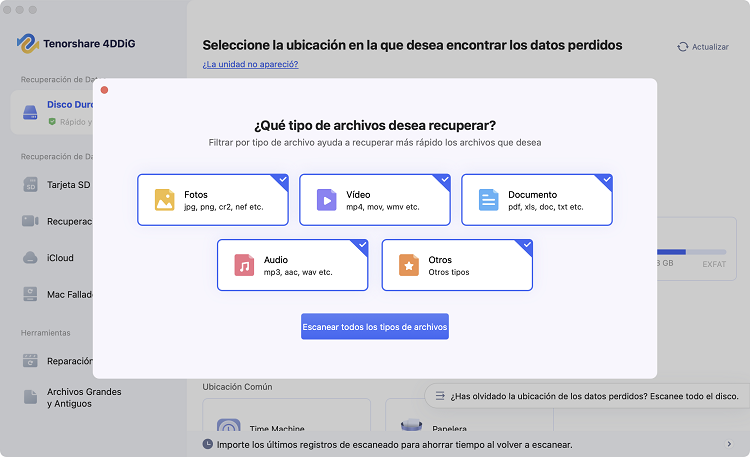This screenshot has width=750, height=457.
Task: Click the EXFAT label
Action: [714, 264]
